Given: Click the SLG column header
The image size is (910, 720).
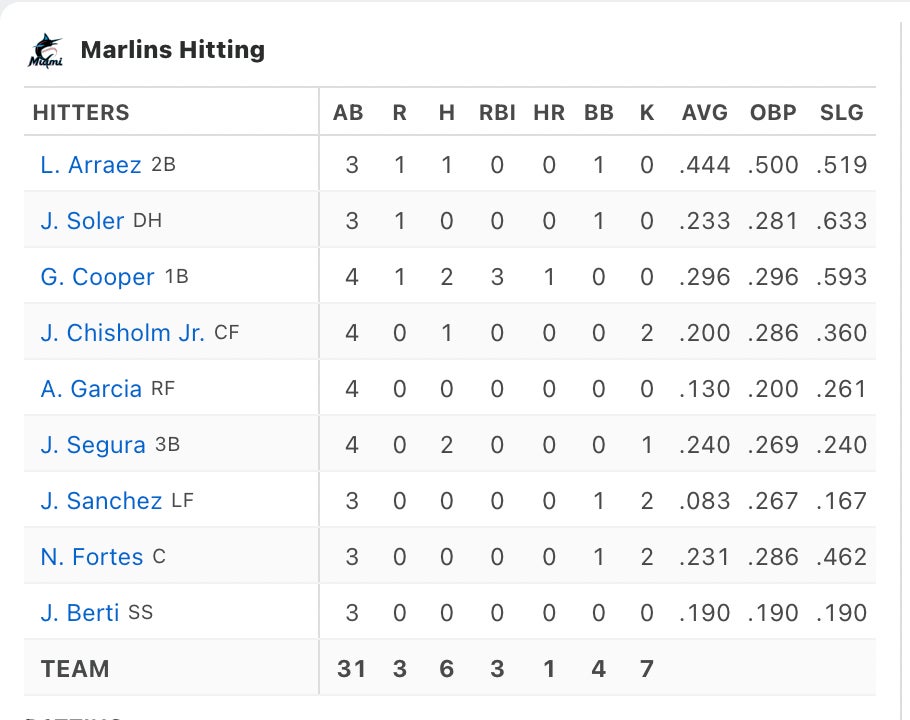Looking at the screenshot, I should [x=841, y=113].
